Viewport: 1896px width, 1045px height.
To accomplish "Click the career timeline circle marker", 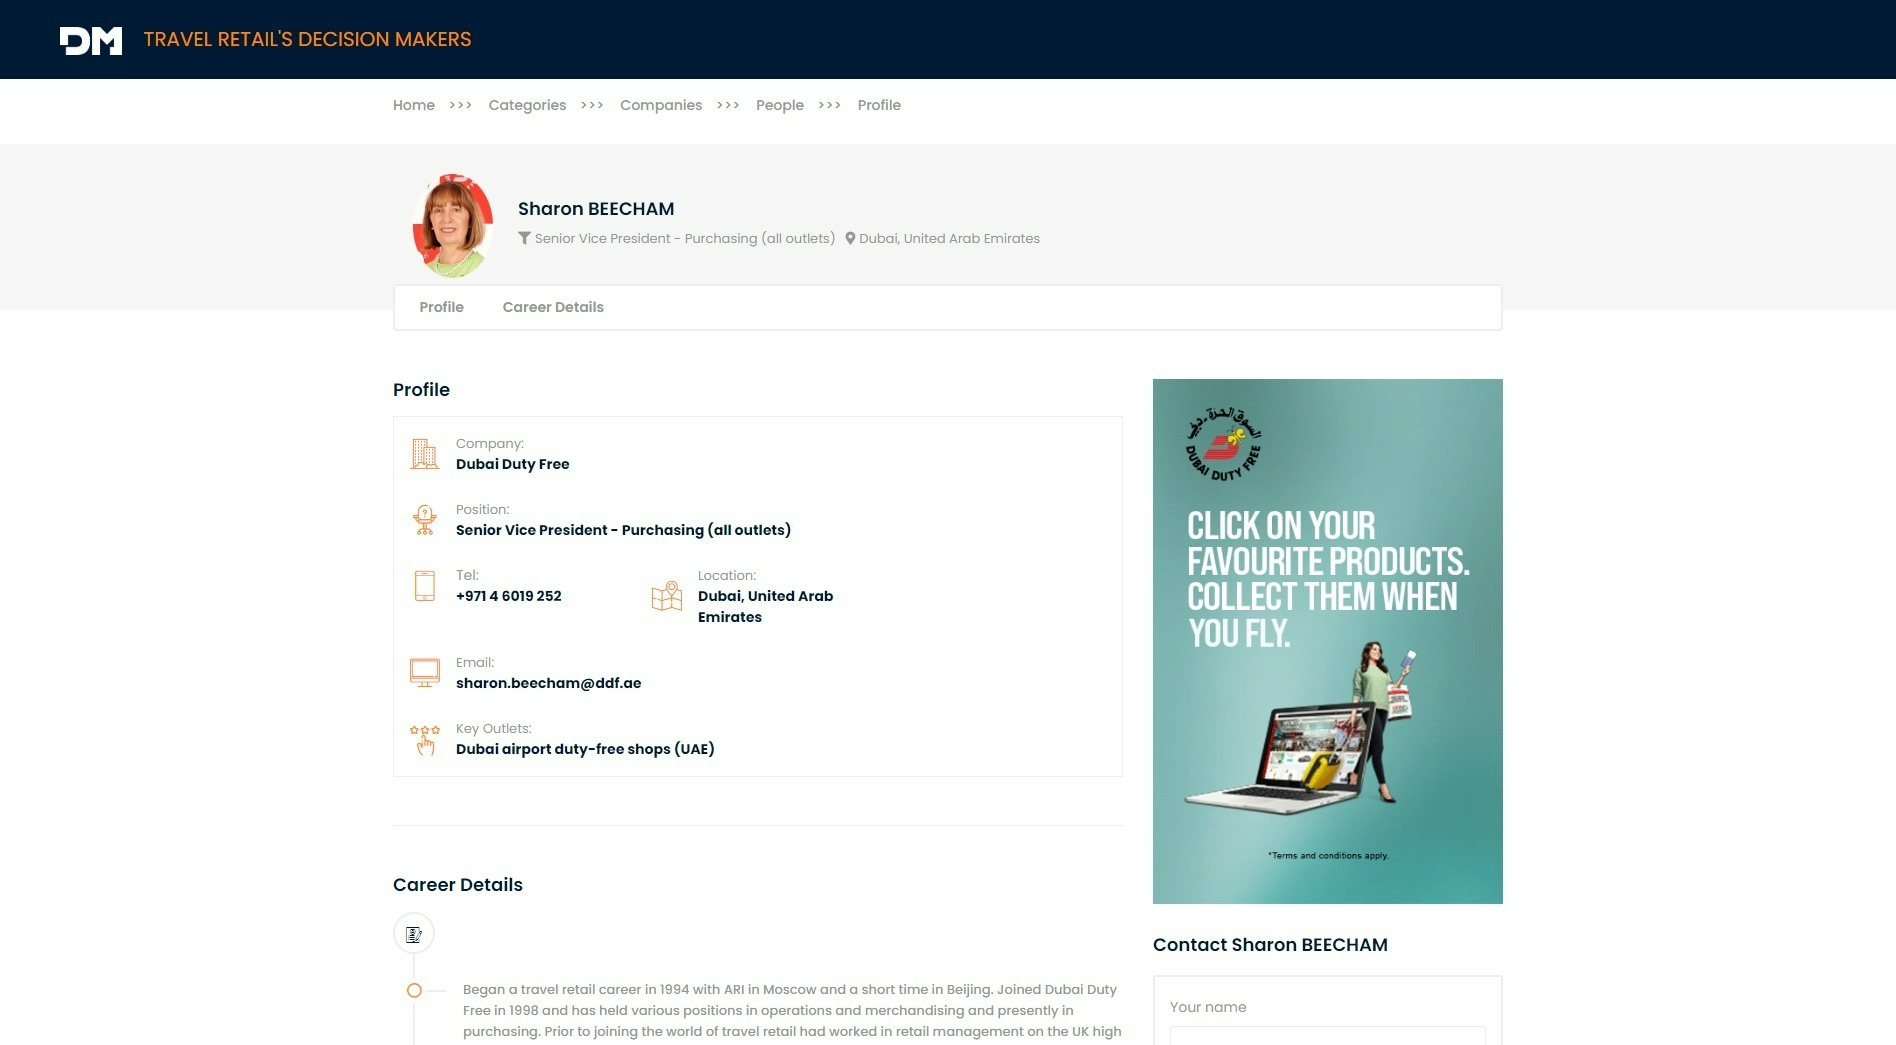I will [x=414, y=991].
